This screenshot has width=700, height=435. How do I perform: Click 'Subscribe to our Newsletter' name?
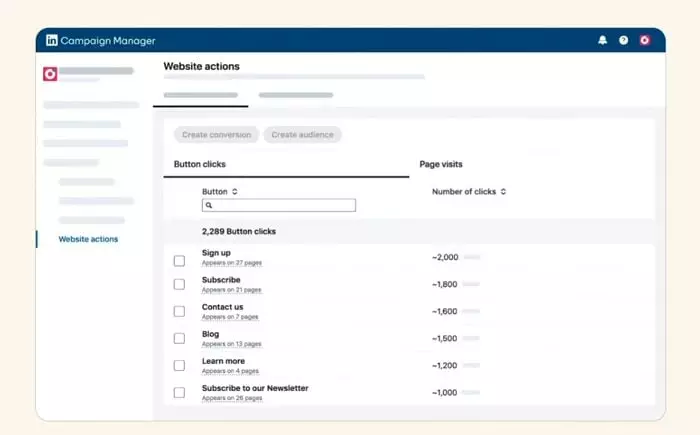(255, 388)
